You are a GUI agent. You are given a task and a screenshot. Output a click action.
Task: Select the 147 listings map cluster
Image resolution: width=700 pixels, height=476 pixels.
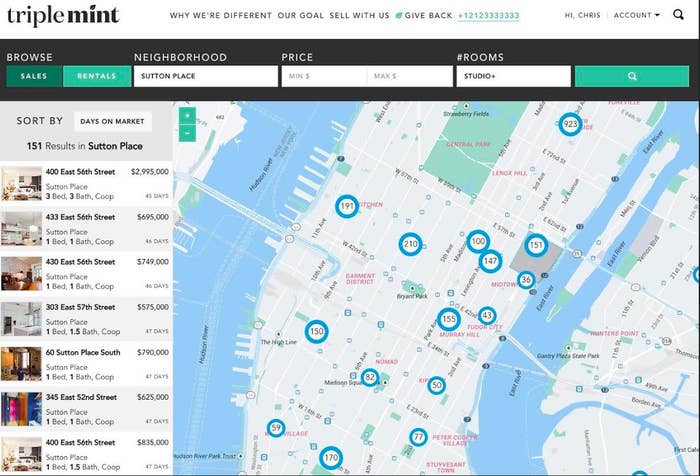tap(490, 261)
